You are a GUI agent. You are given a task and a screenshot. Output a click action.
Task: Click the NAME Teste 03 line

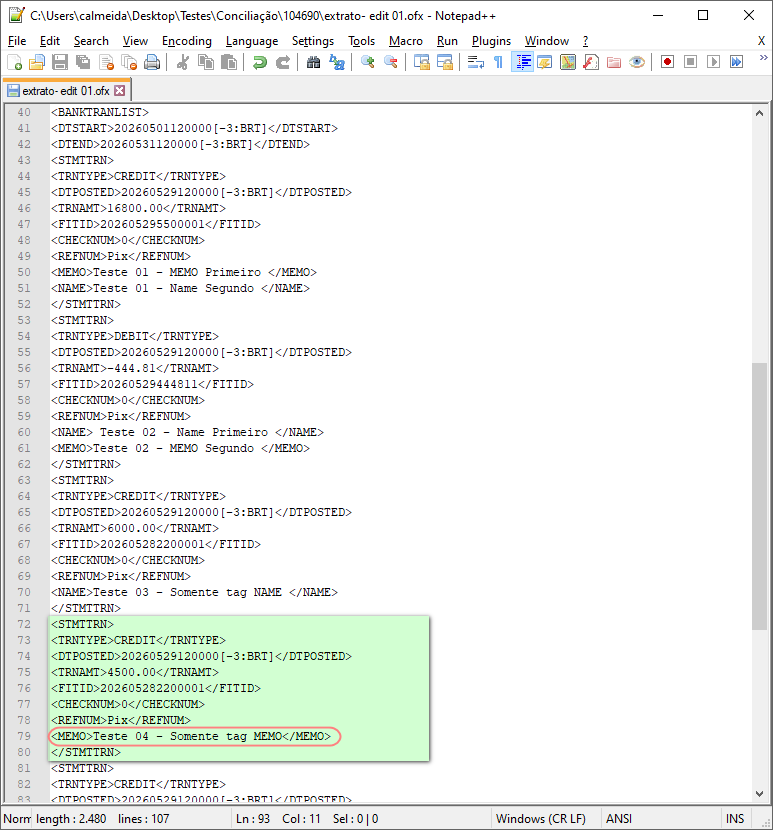coord(194,592)
